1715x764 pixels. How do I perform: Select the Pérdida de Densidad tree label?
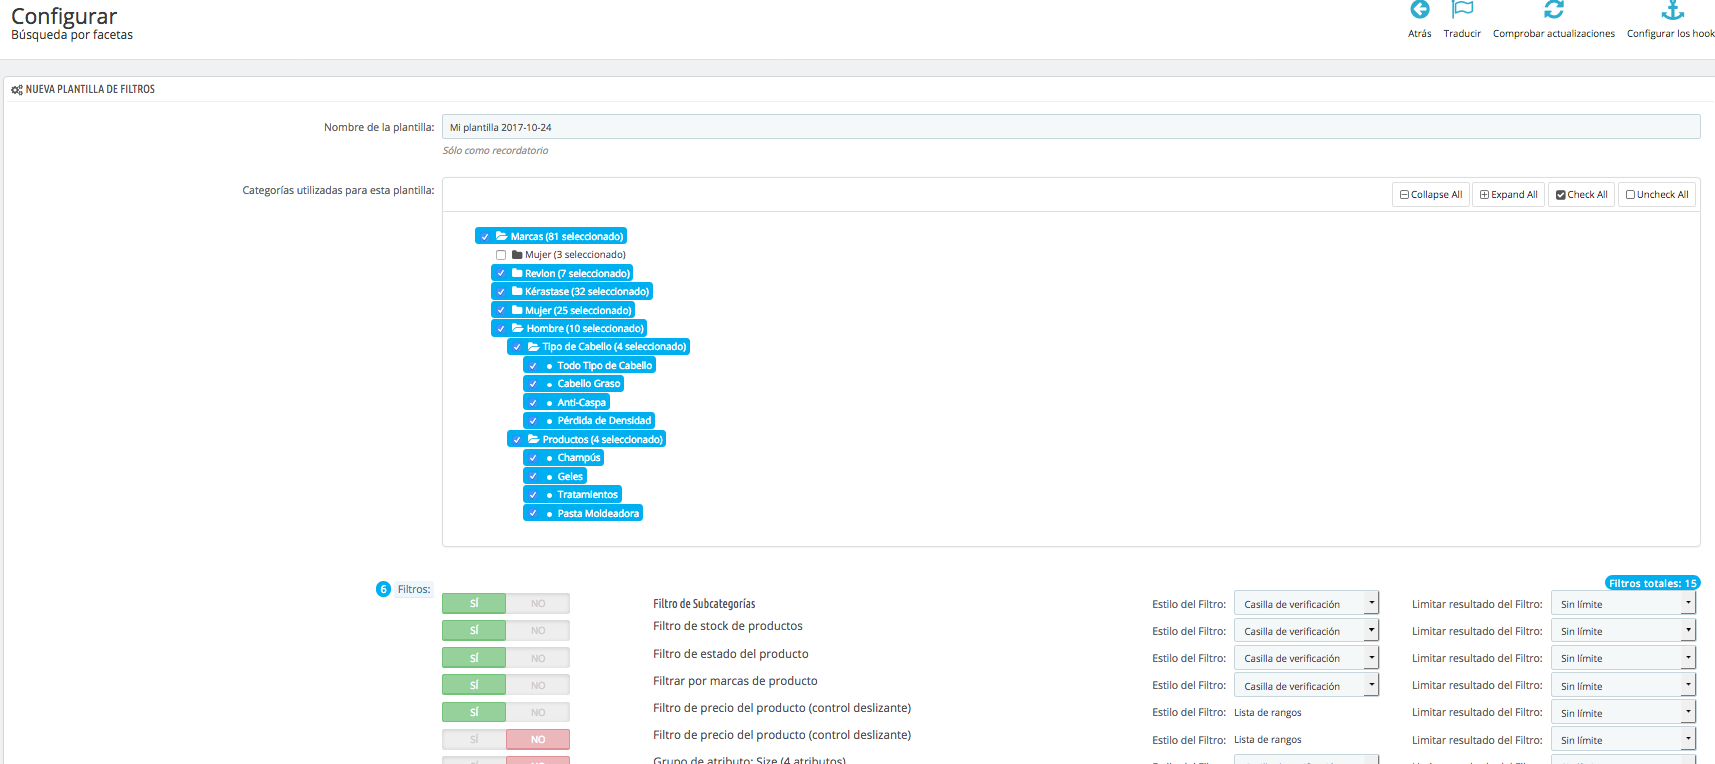pos(604,421)
